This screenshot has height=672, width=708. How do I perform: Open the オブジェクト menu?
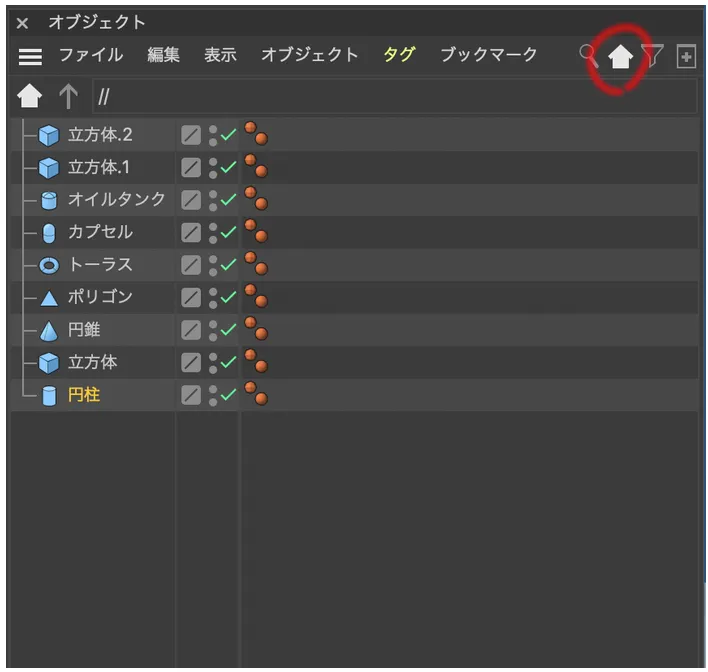310,55
